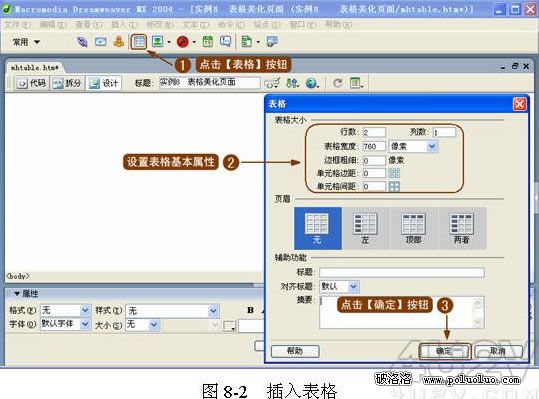This screenshot has width=539, height=399.
Task: Click the Date insert icon
Action: point(208,42)
